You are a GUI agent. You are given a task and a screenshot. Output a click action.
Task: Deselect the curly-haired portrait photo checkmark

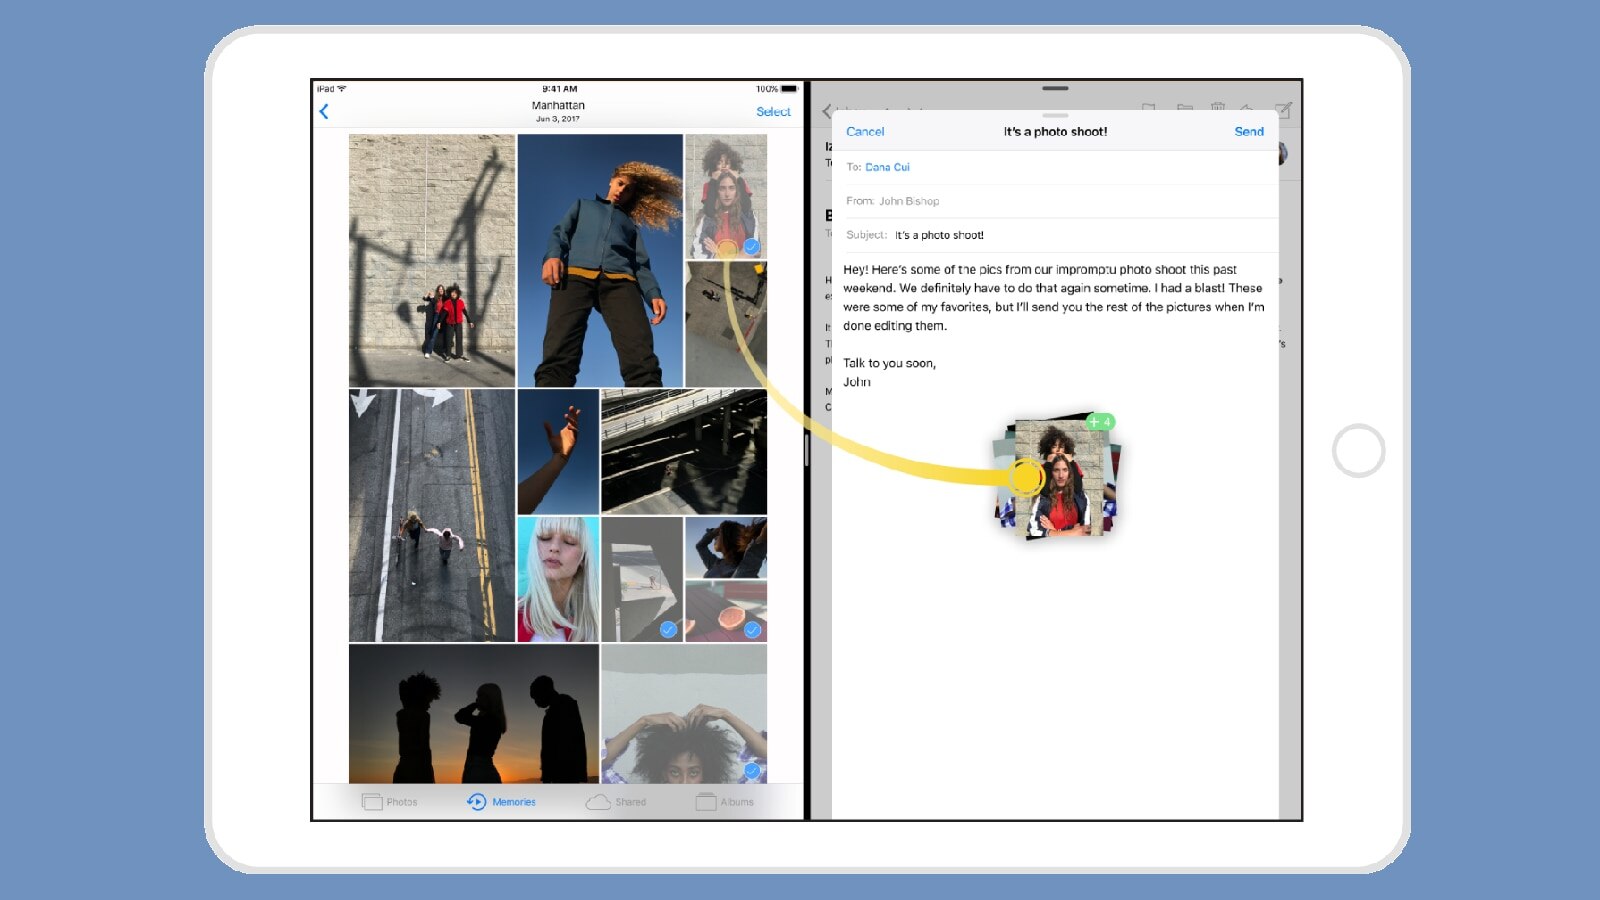tap(753, 245)
